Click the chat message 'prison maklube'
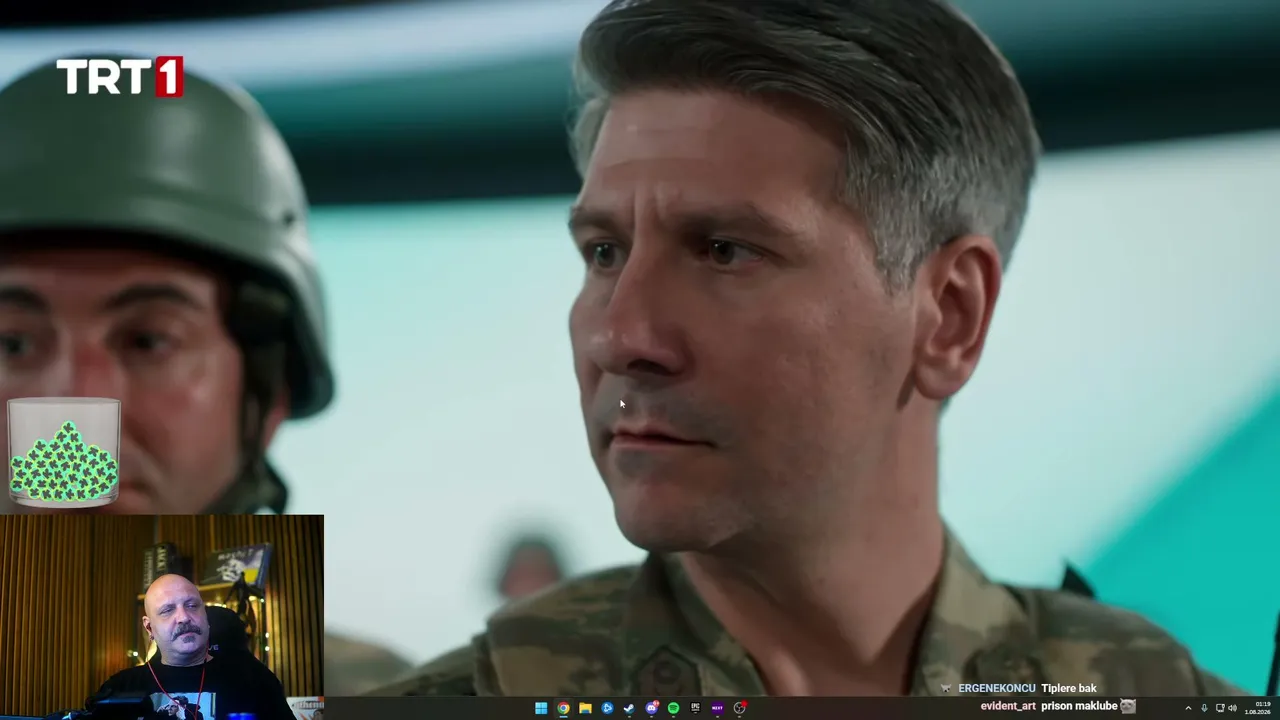1280x720 pixels. (1079, 706)
